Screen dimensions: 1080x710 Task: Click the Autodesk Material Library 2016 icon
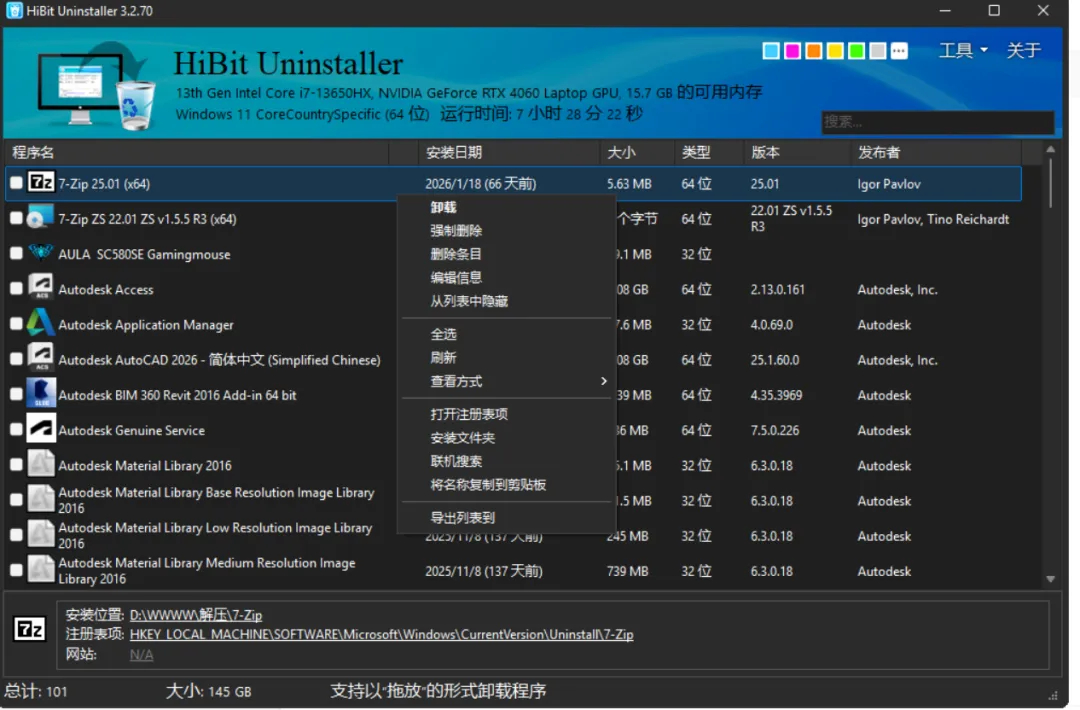(x=41, y=463)
